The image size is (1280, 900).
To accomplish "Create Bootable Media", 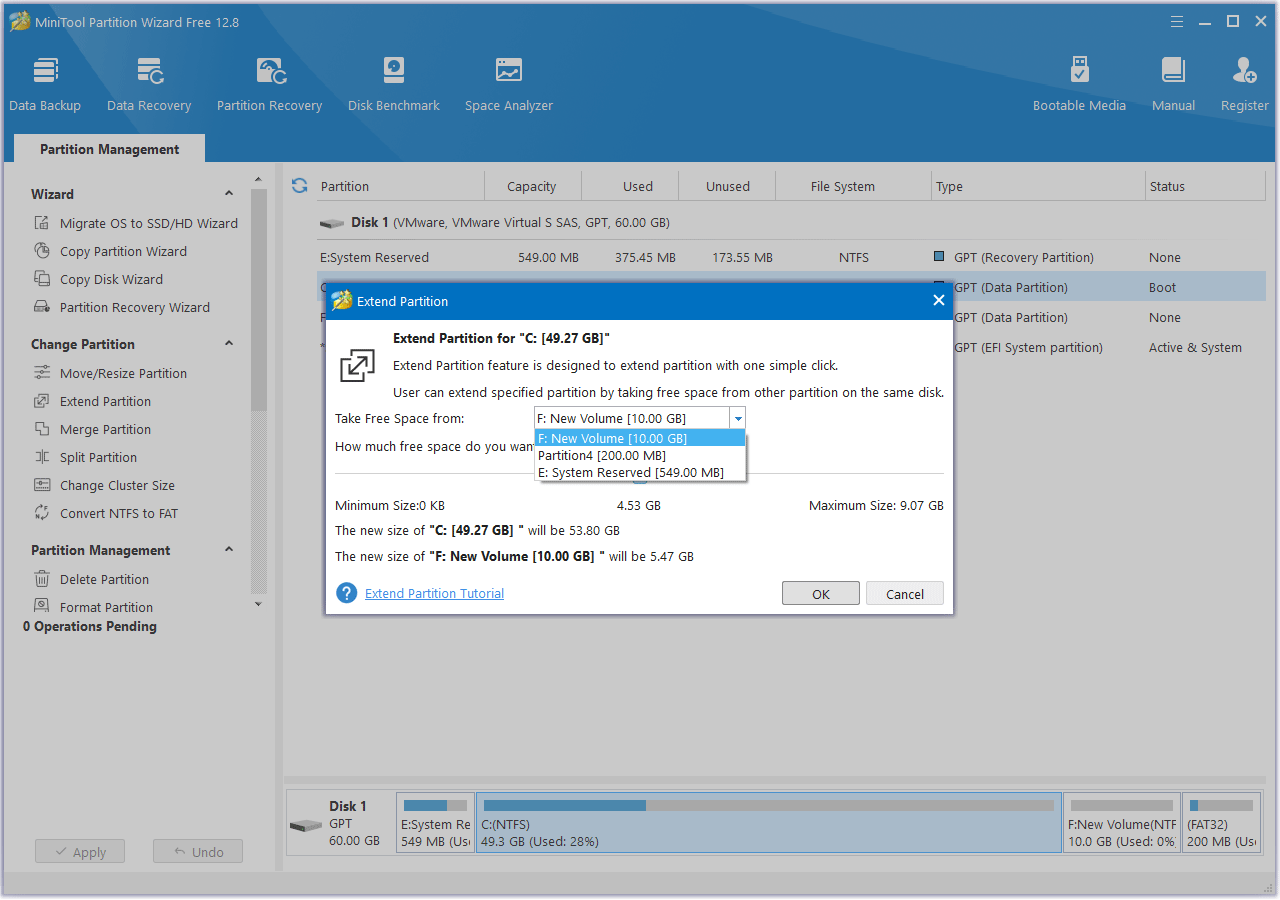I will point(1079,80).
